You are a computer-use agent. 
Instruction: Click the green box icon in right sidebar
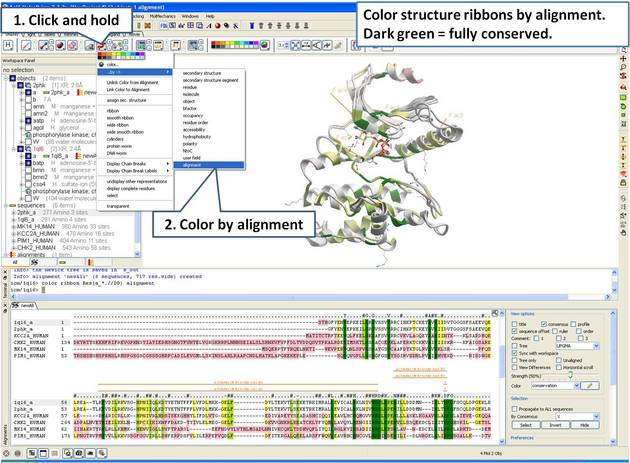pos(623,97)
